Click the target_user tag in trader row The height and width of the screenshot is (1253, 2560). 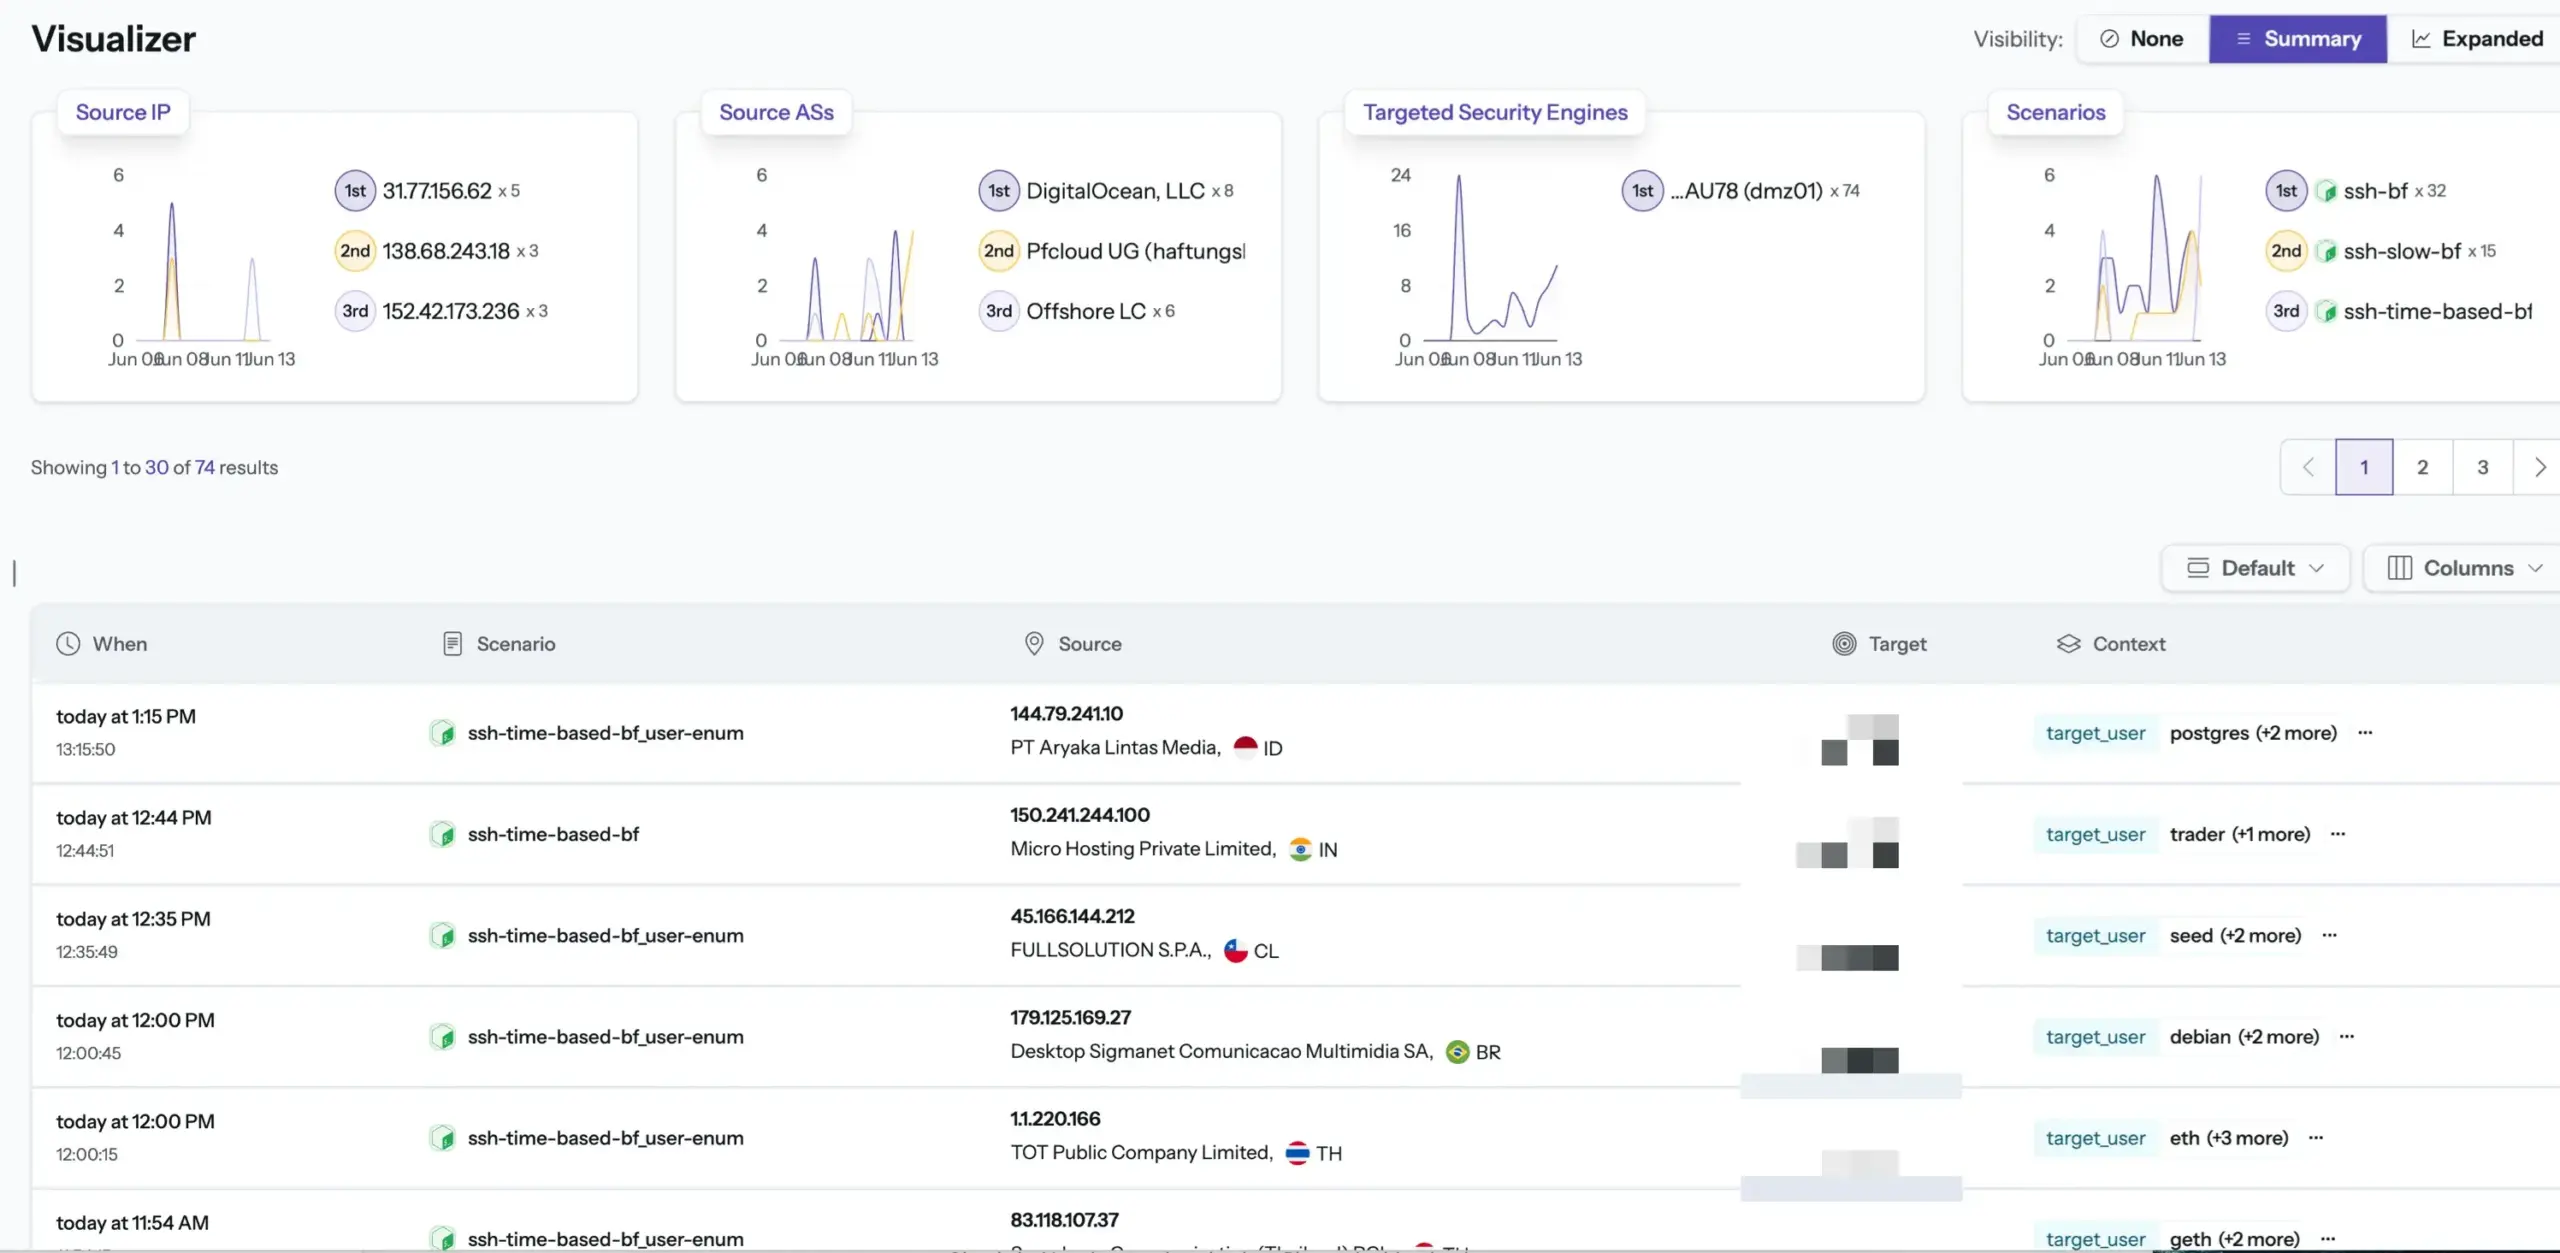(x=2095, y=834)
